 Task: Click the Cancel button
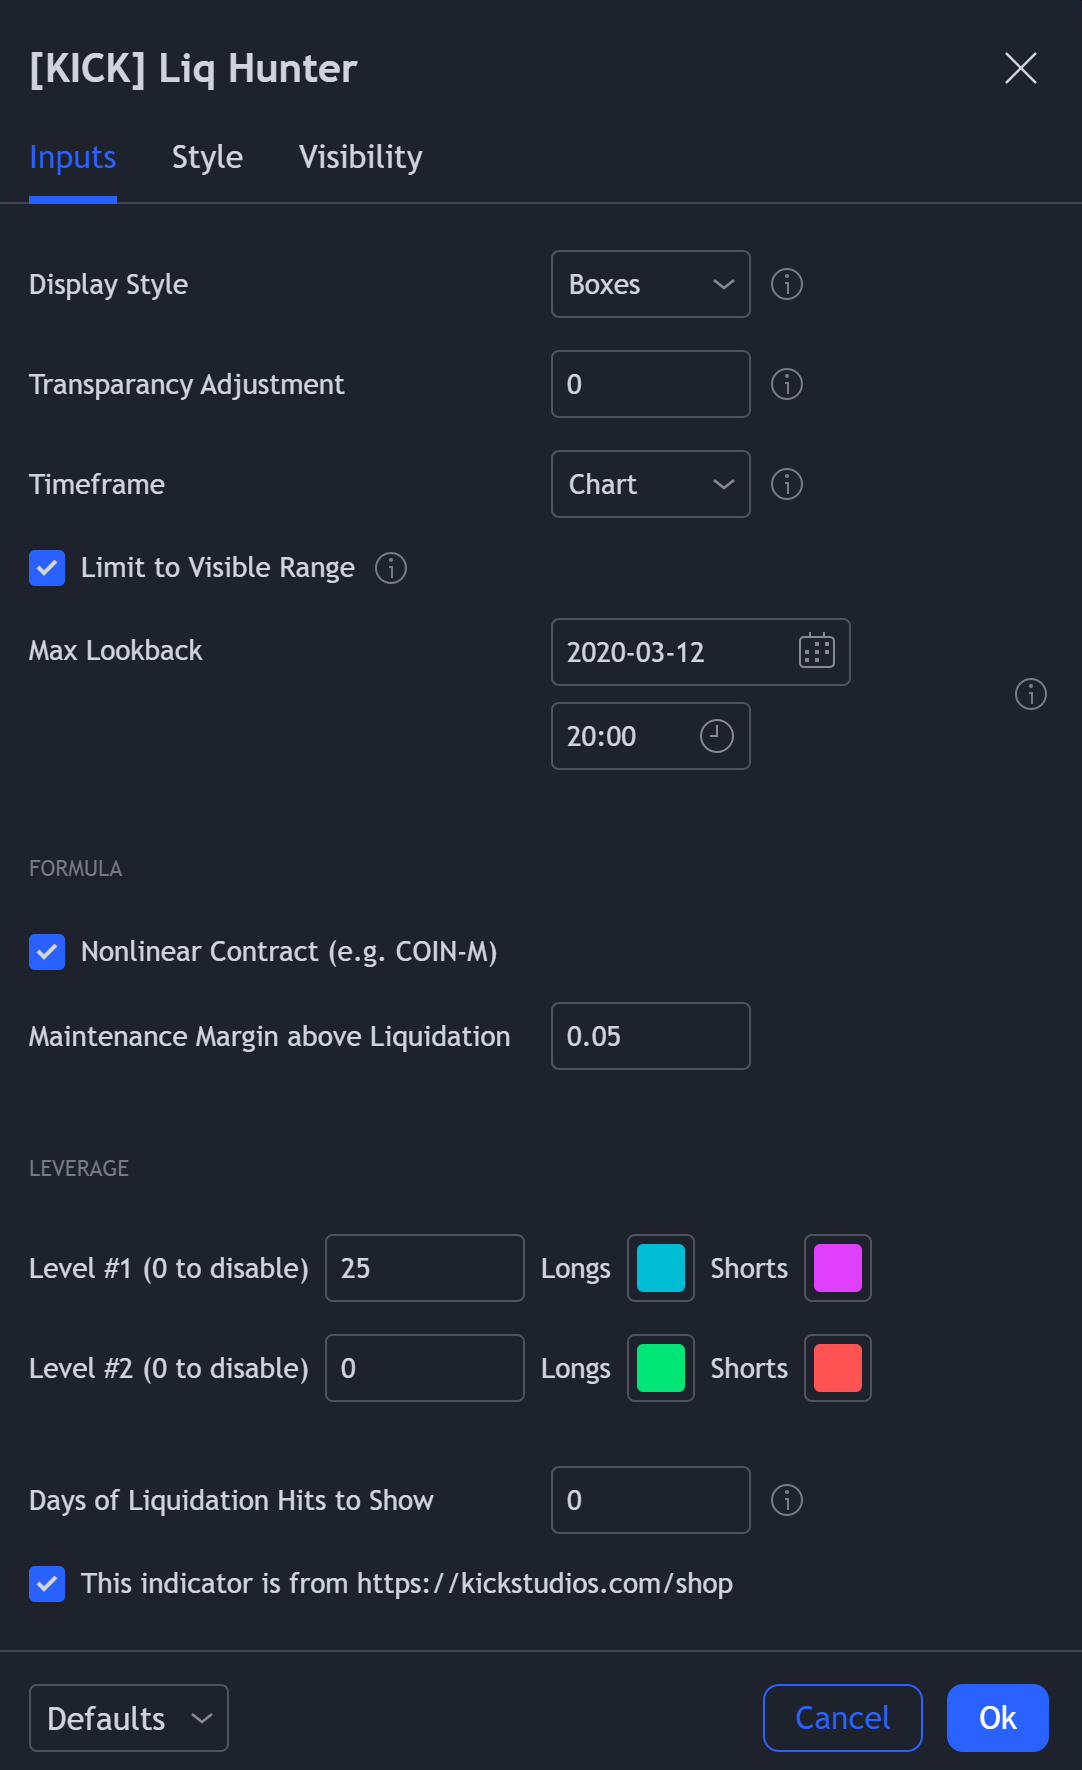(x=842, y=1718)
